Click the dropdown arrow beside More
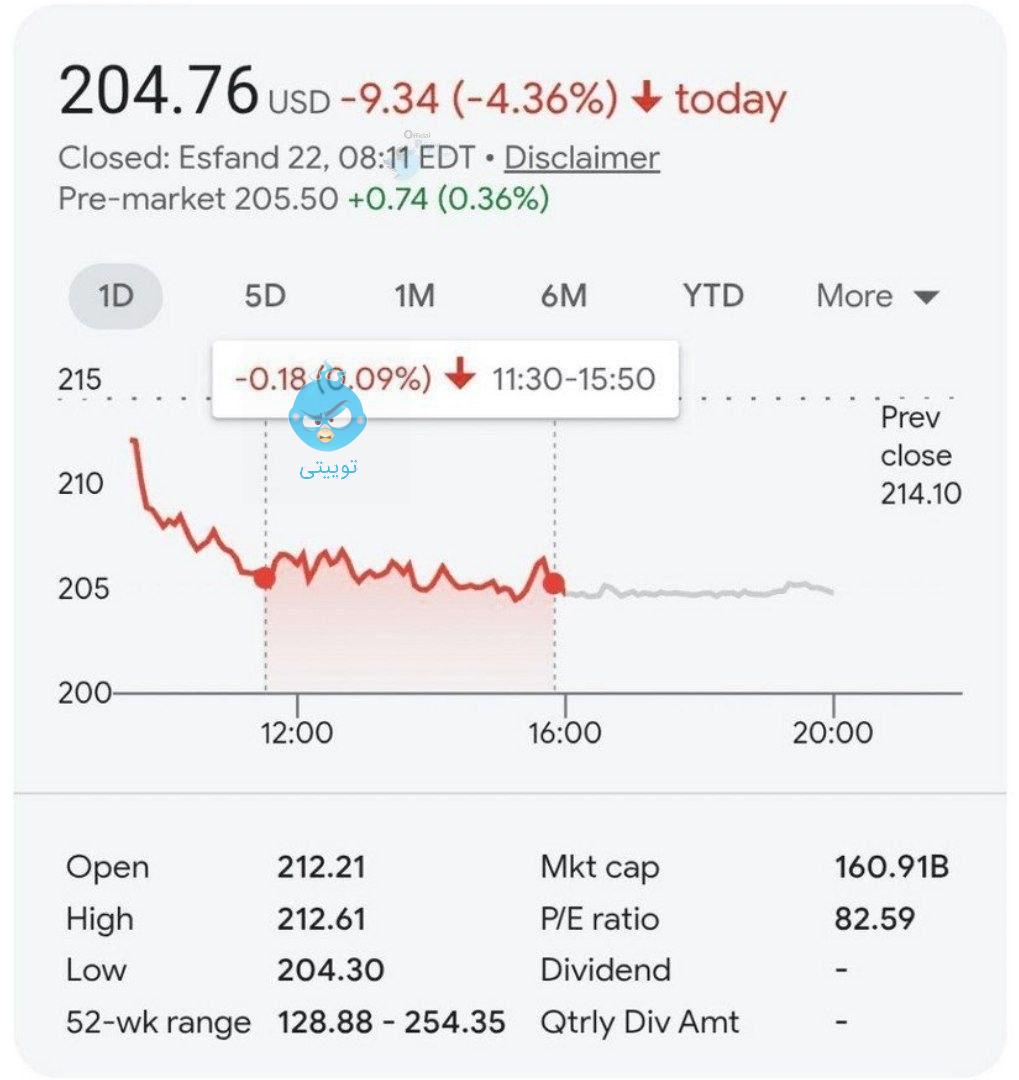The image size is (1019, 1080). coord(927,297)
